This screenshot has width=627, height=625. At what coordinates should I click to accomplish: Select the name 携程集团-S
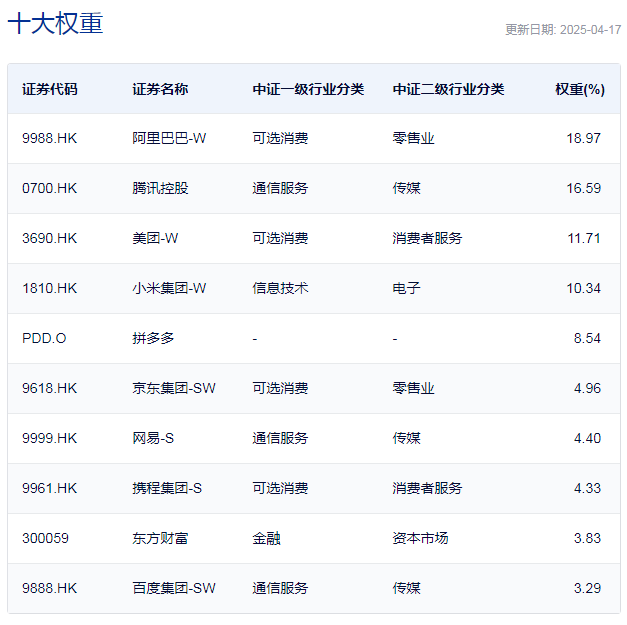[167, 488]
